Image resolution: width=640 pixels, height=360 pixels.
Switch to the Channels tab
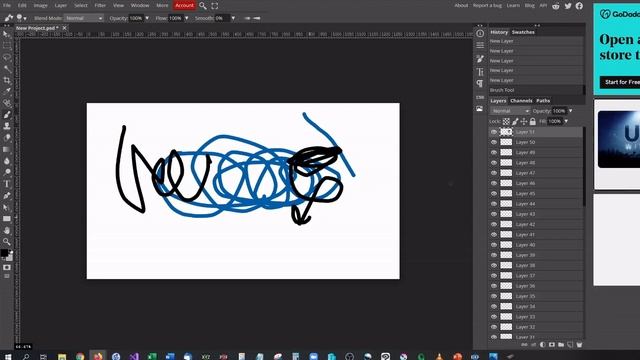click(x=521, y=101)
